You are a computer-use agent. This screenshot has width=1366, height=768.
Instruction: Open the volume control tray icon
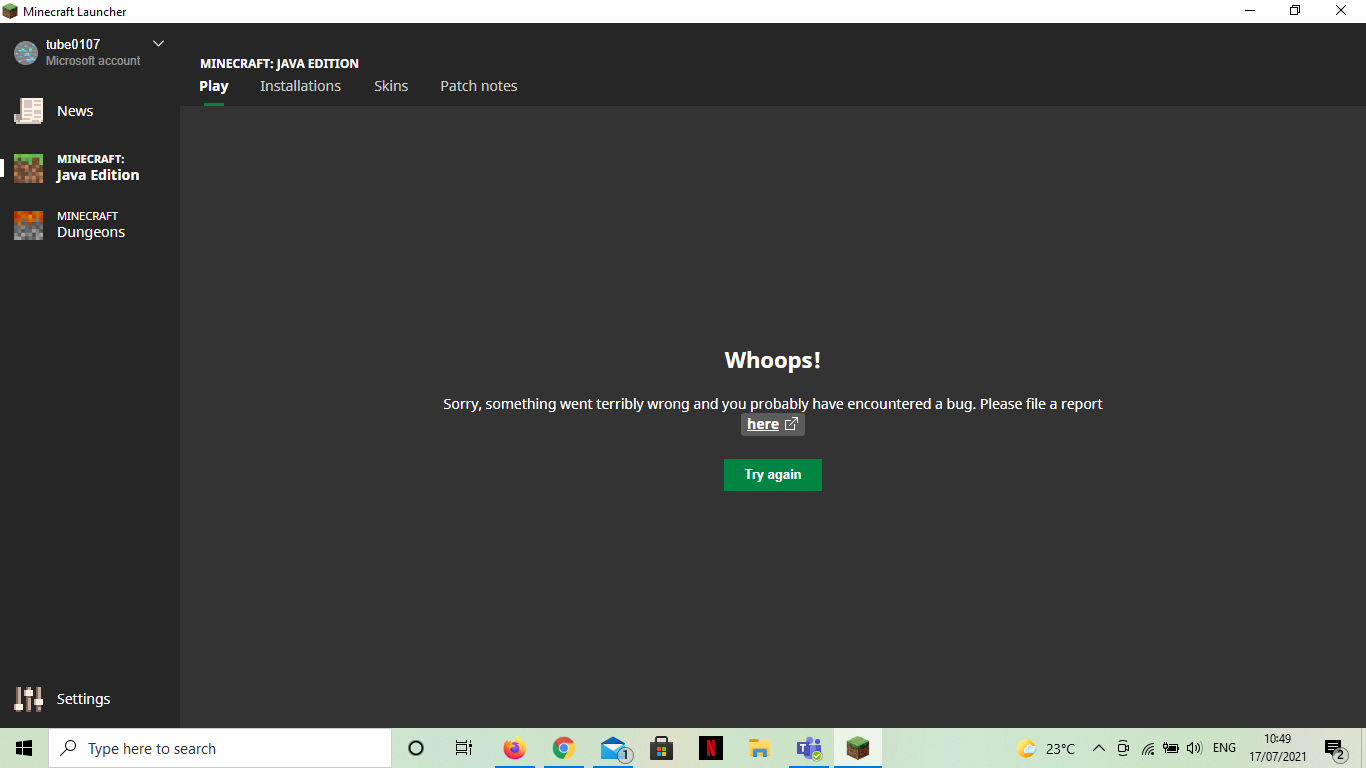tap(1193, 748)
